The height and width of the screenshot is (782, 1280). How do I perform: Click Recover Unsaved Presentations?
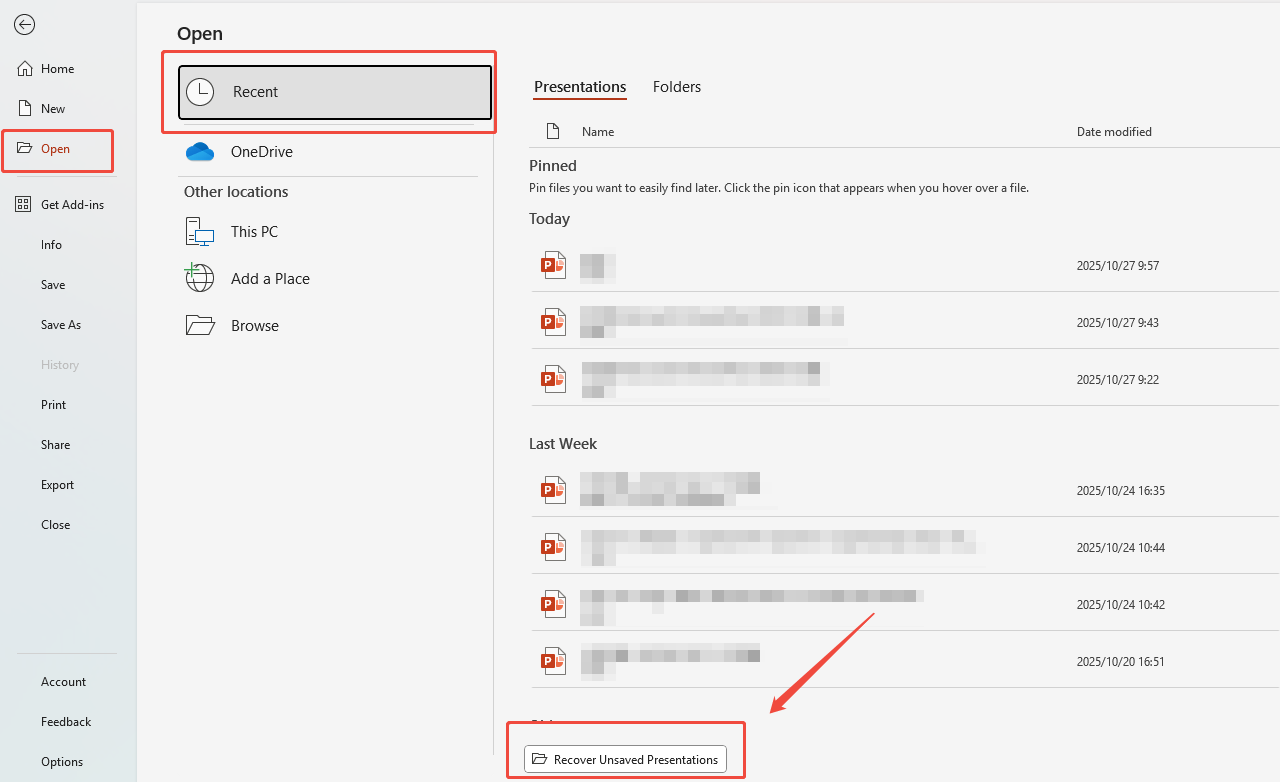coord(625,759)
